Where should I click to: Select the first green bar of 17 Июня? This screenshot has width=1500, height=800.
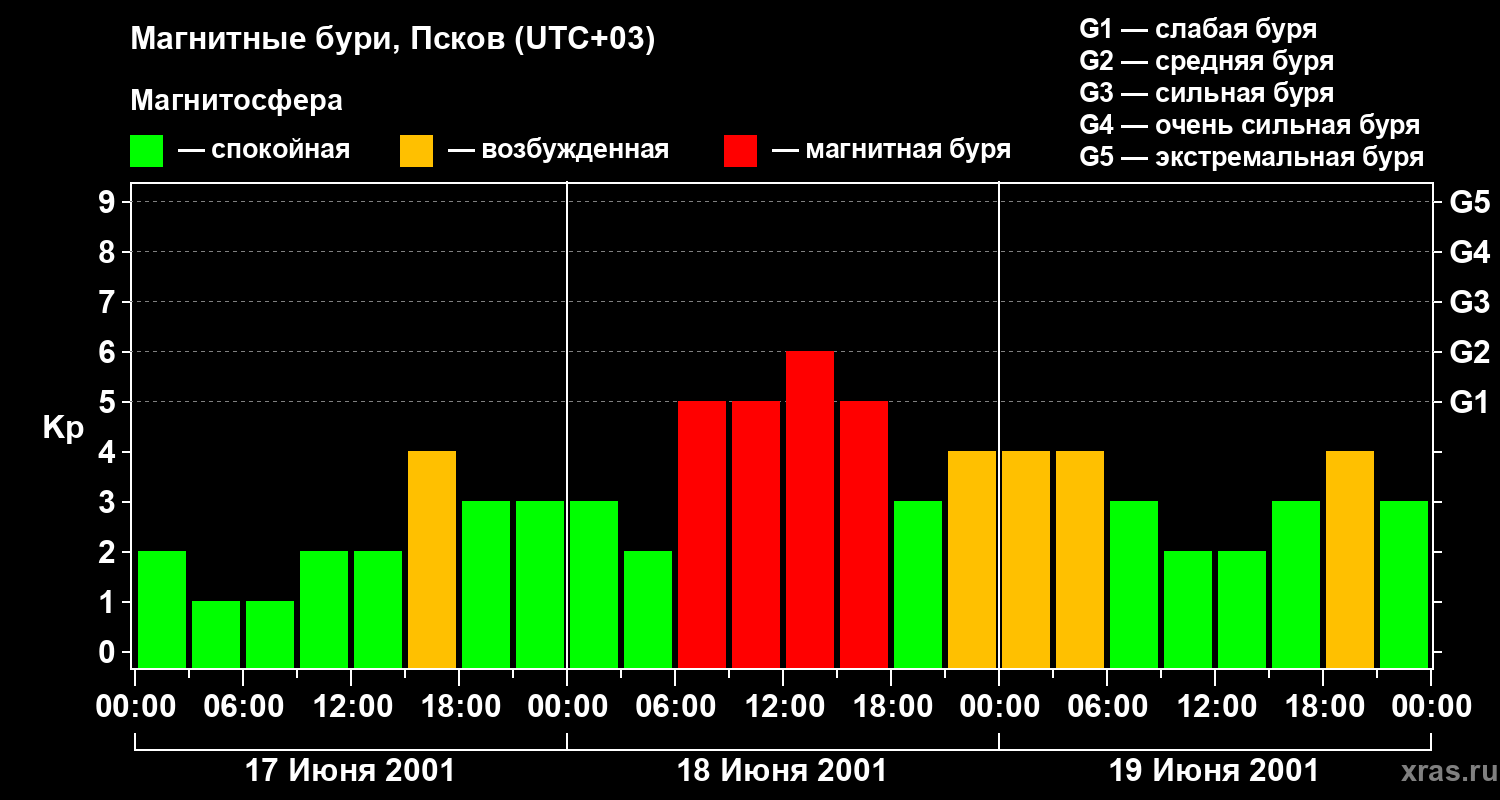coord(162,609)
